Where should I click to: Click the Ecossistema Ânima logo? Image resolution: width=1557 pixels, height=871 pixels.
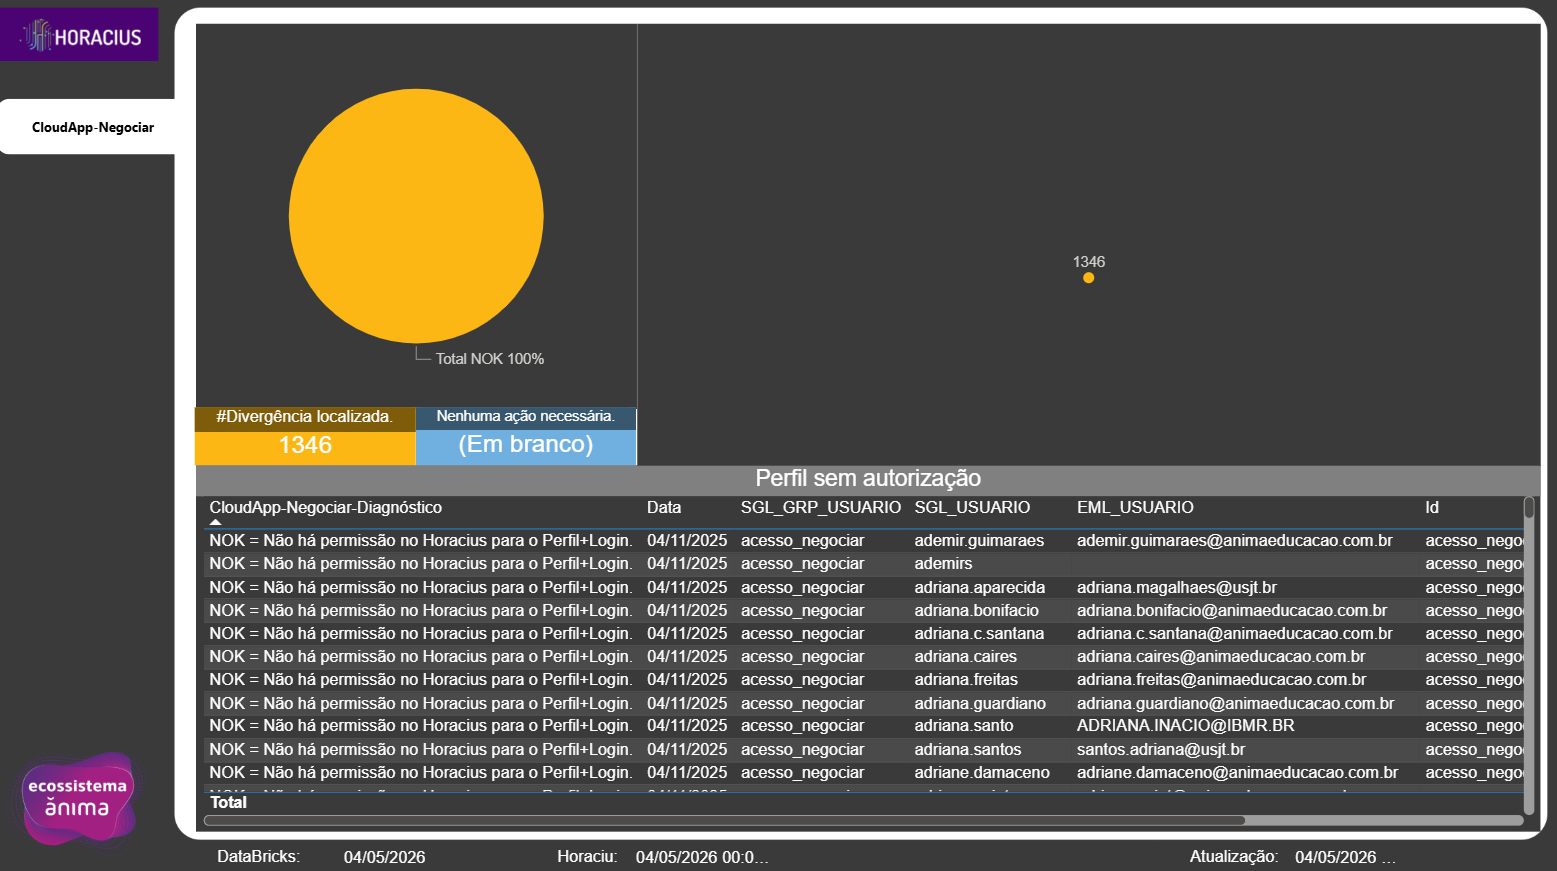[x=77, y=798]
